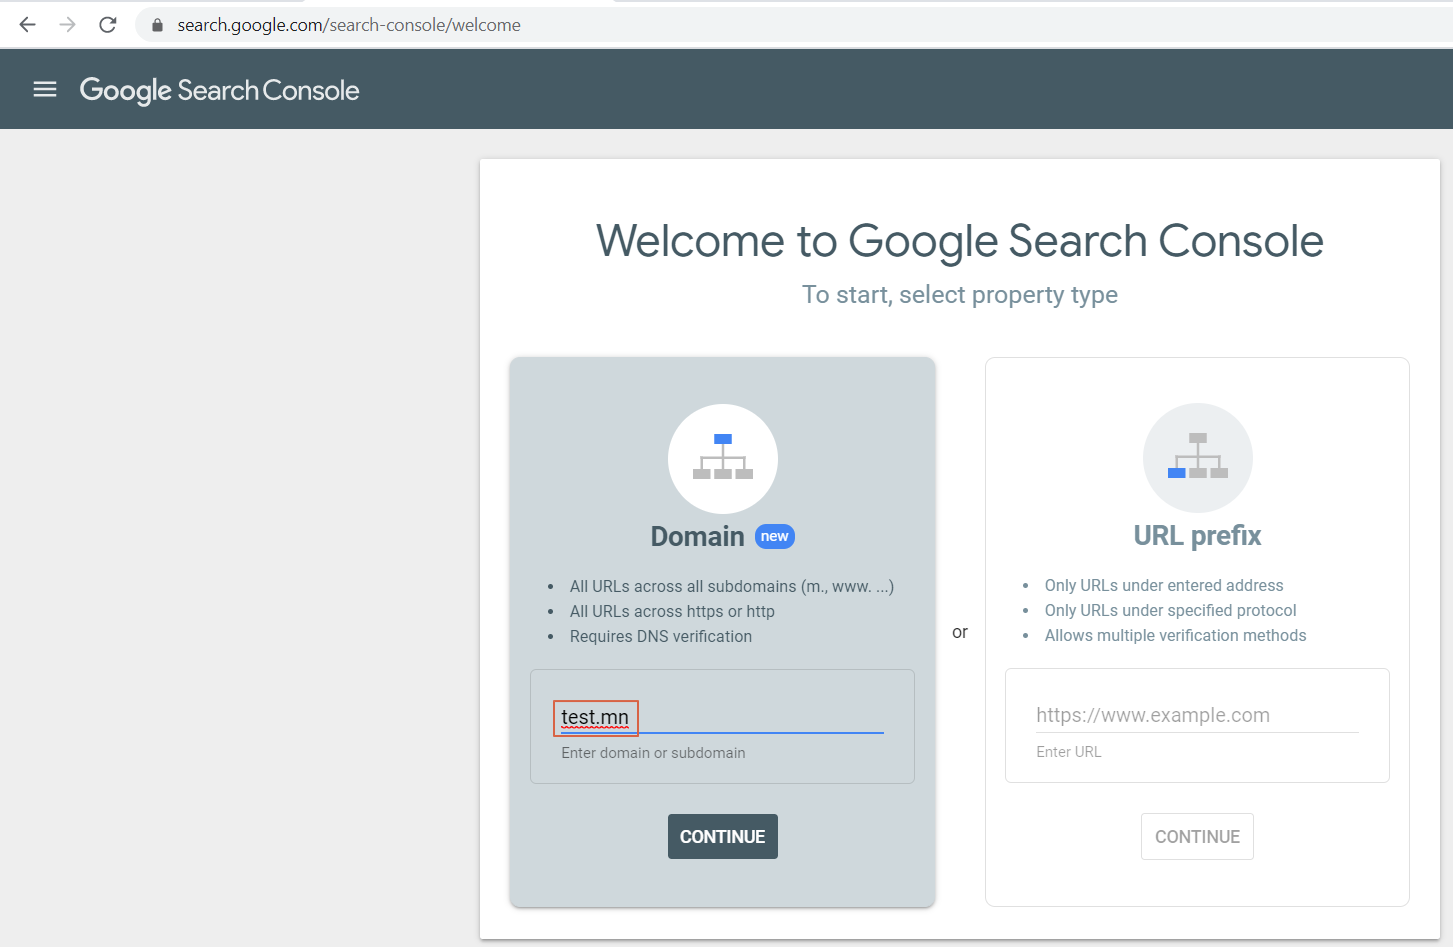Reload the page with the refresh icon
This screenshot has height=947, width=1453.
(x=108, y=25)
